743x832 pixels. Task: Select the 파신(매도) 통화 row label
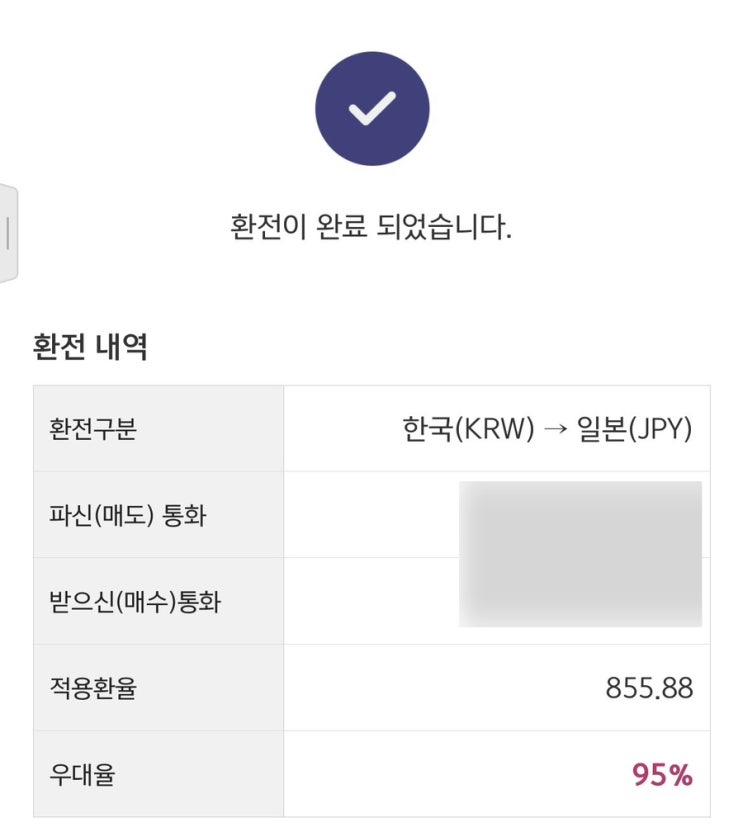(127, 516)
